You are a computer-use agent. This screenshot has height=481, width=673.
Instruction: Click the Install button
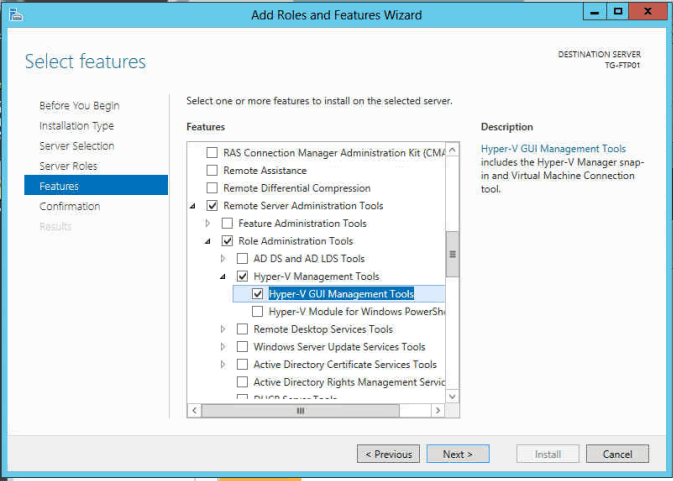click(548, 454)
